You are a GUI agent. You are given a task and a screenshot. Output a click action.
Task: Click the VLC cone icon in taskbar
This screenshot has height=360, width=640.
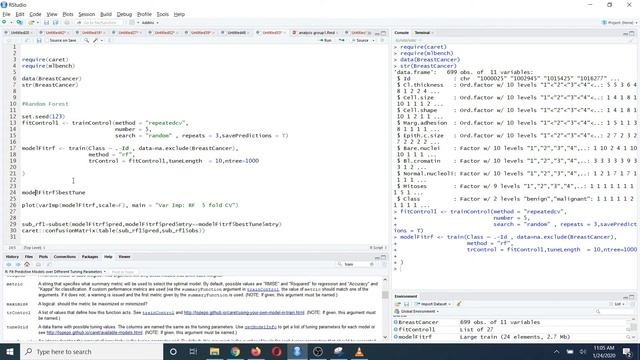(x=359, y=351)
